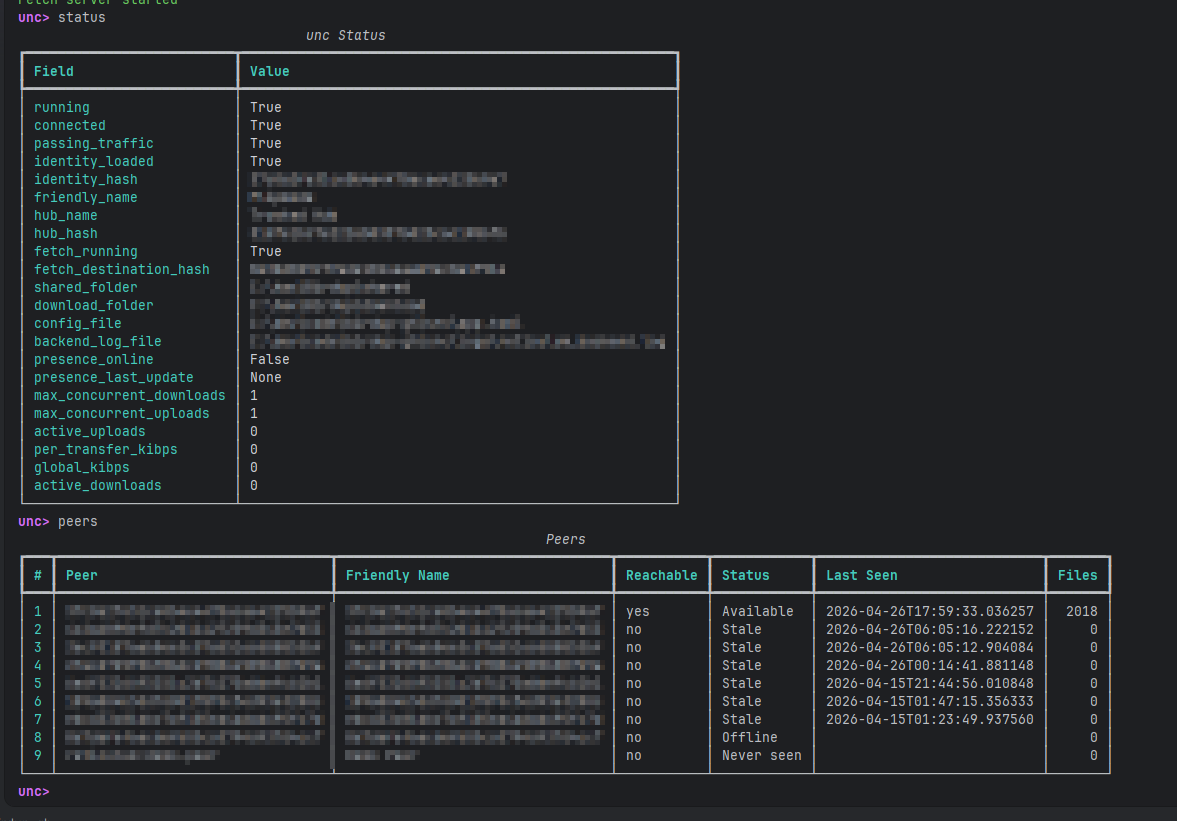1177x821 pixels.
Task: Click the 'False' value for presence_online
Action: click(x=270, y=359)
